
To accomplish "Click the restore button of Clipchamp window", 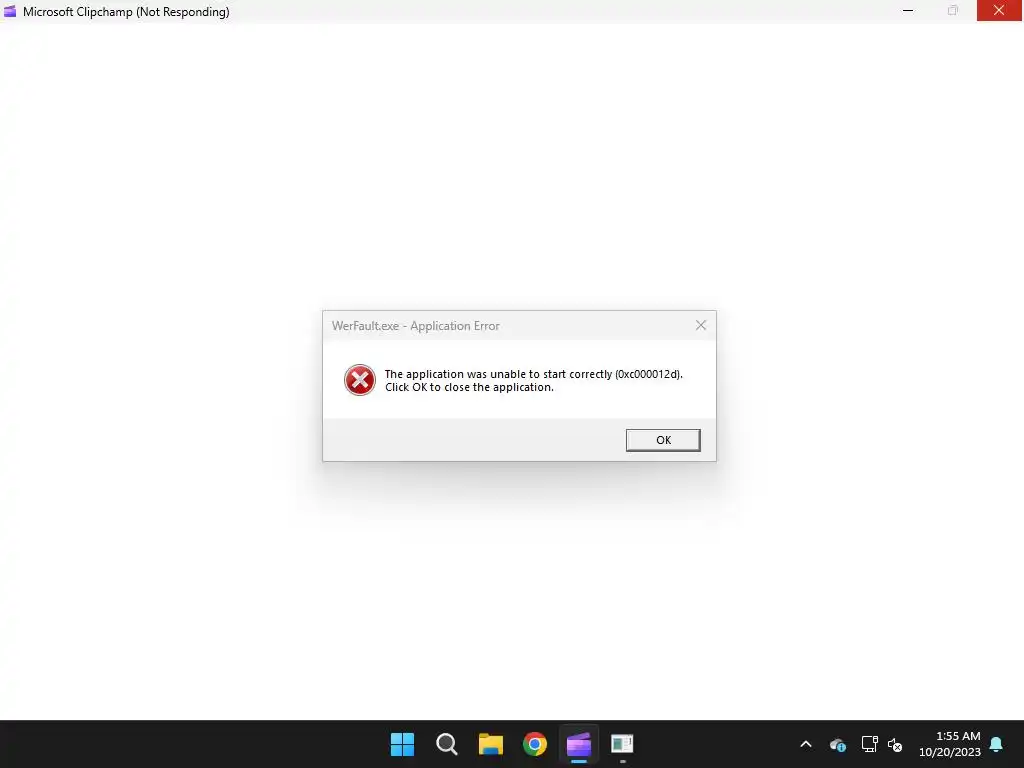I will (953, 10).
